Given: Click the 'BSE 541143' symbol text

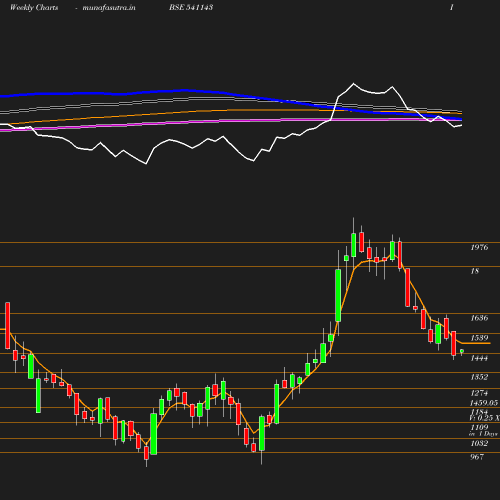Looking at the screenshot, I should coord(191,7).
